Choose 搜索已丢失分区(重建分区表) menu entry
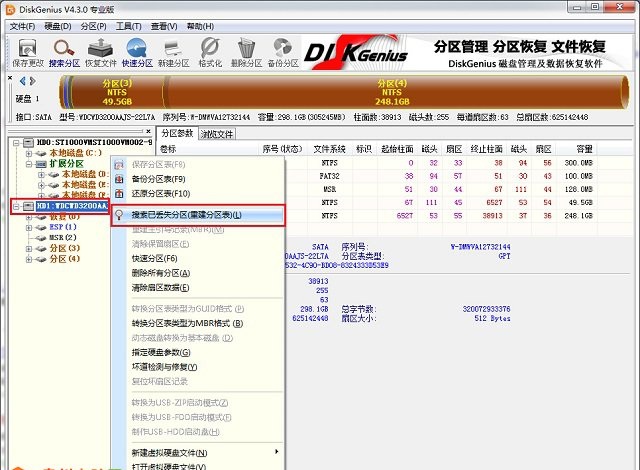This screenshot has width=640, height=470. point(198,215)
